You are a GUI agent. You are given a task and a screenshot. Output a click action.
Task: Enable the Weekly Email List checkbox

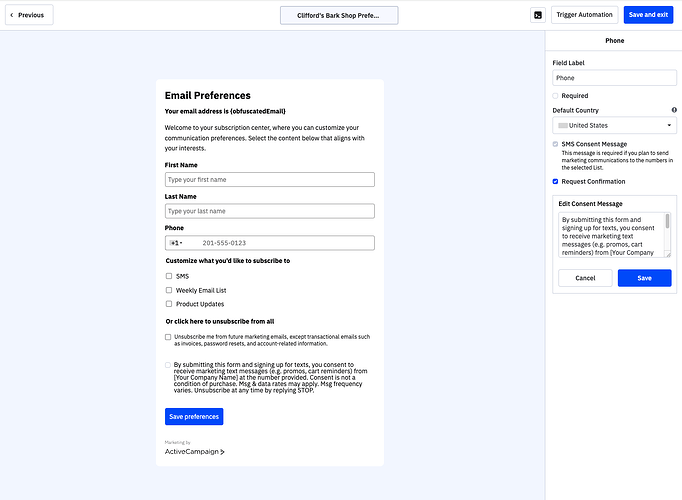point(169,290)
